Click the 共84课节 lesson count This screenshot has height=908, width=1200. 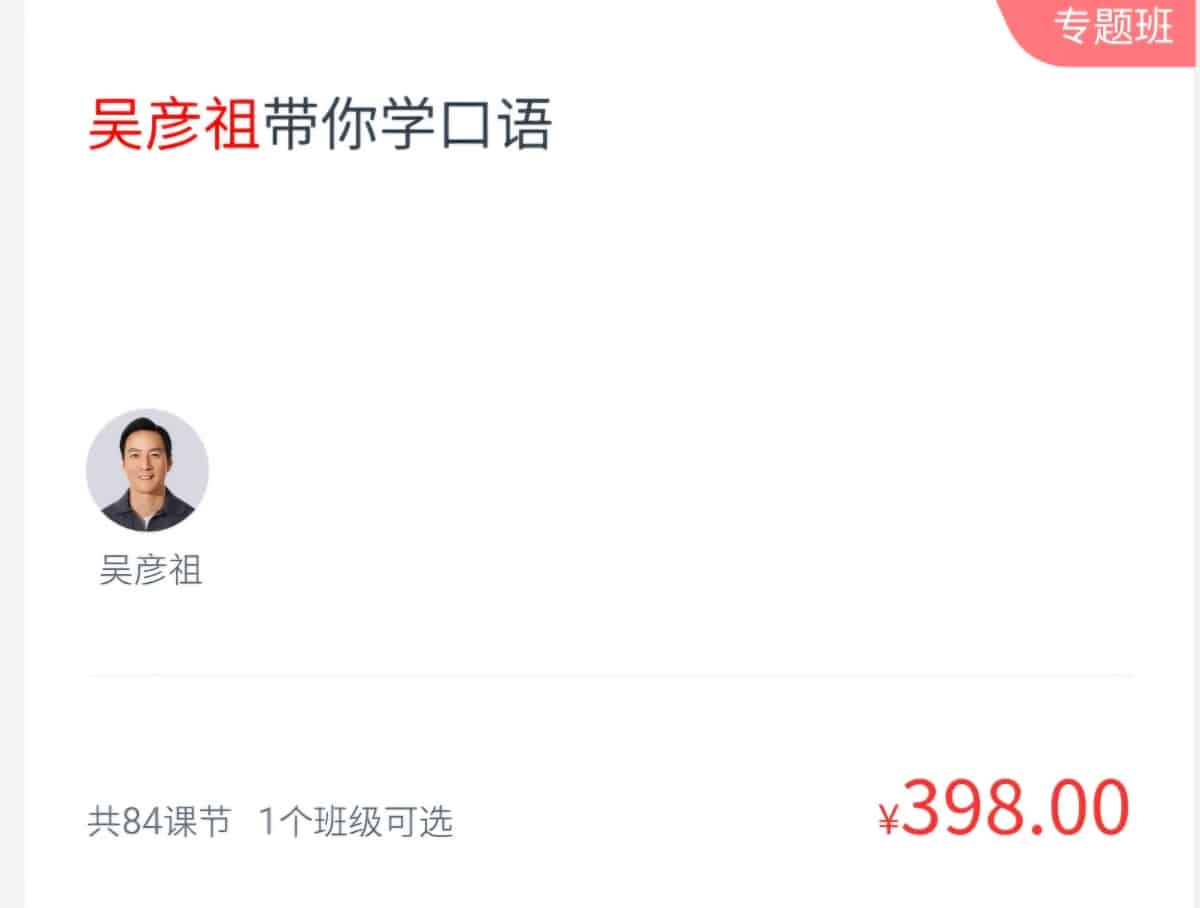[159, 822]
